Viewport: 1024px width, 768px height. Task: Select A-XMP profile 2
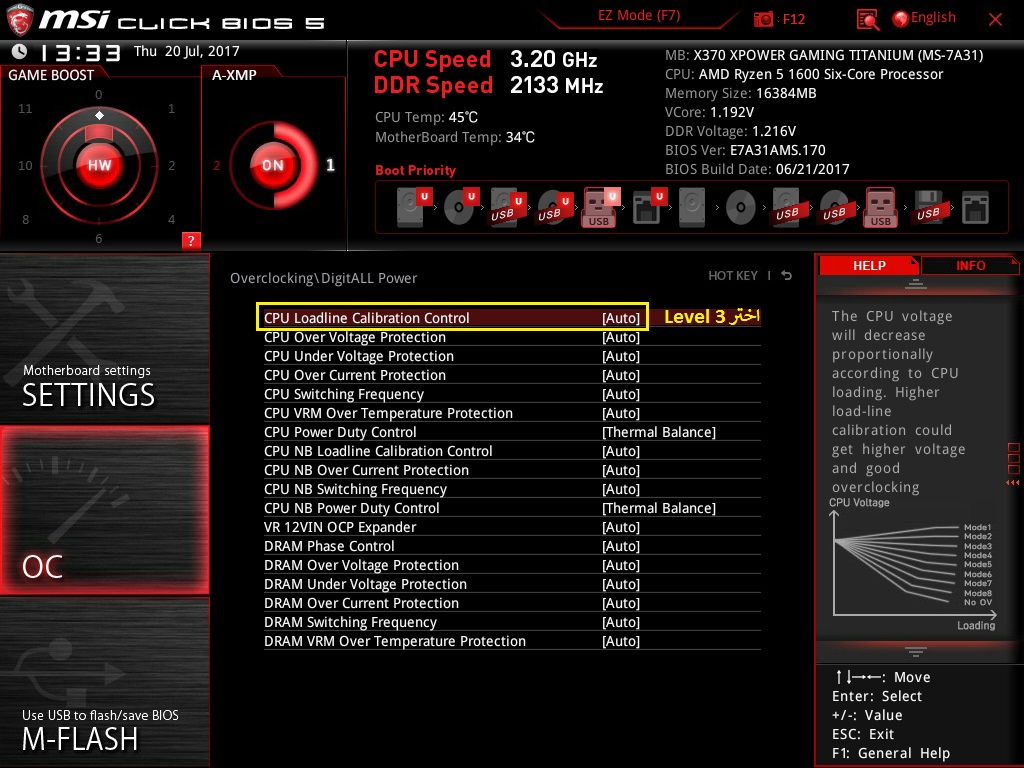coord(216,166)
